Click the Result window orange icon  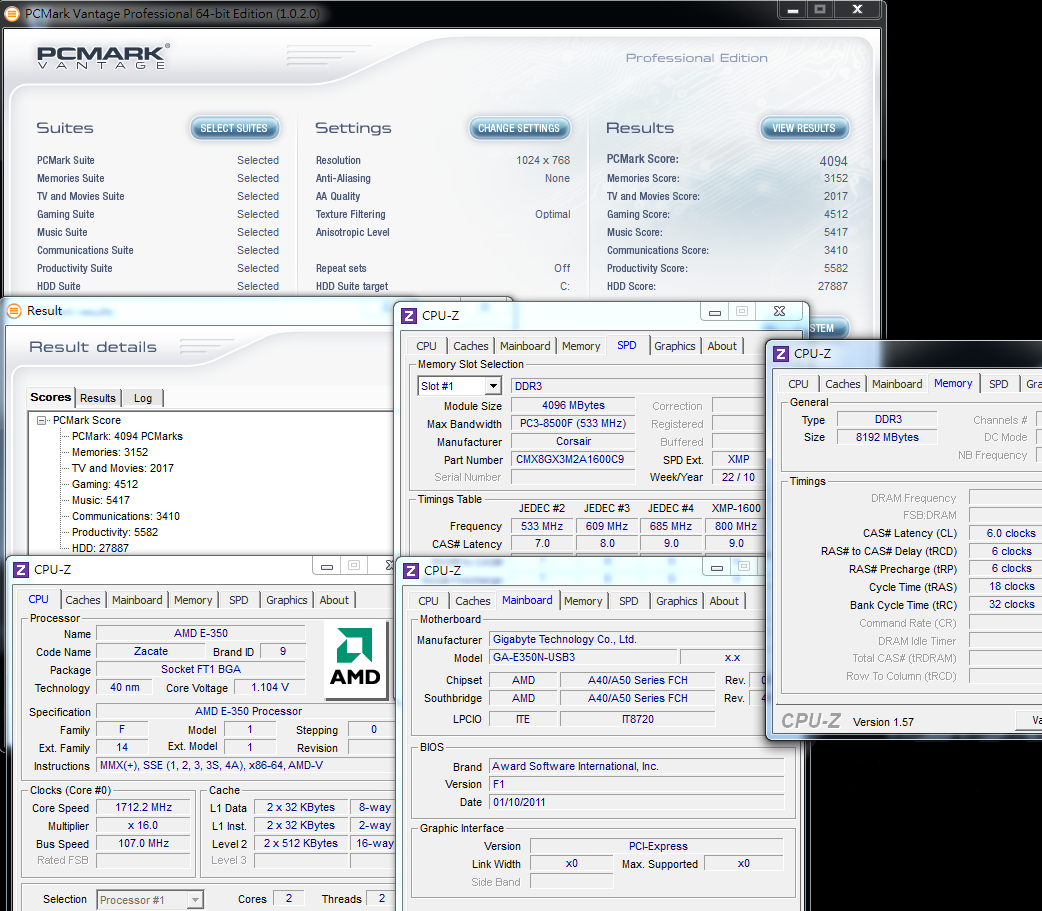(15, 310)
